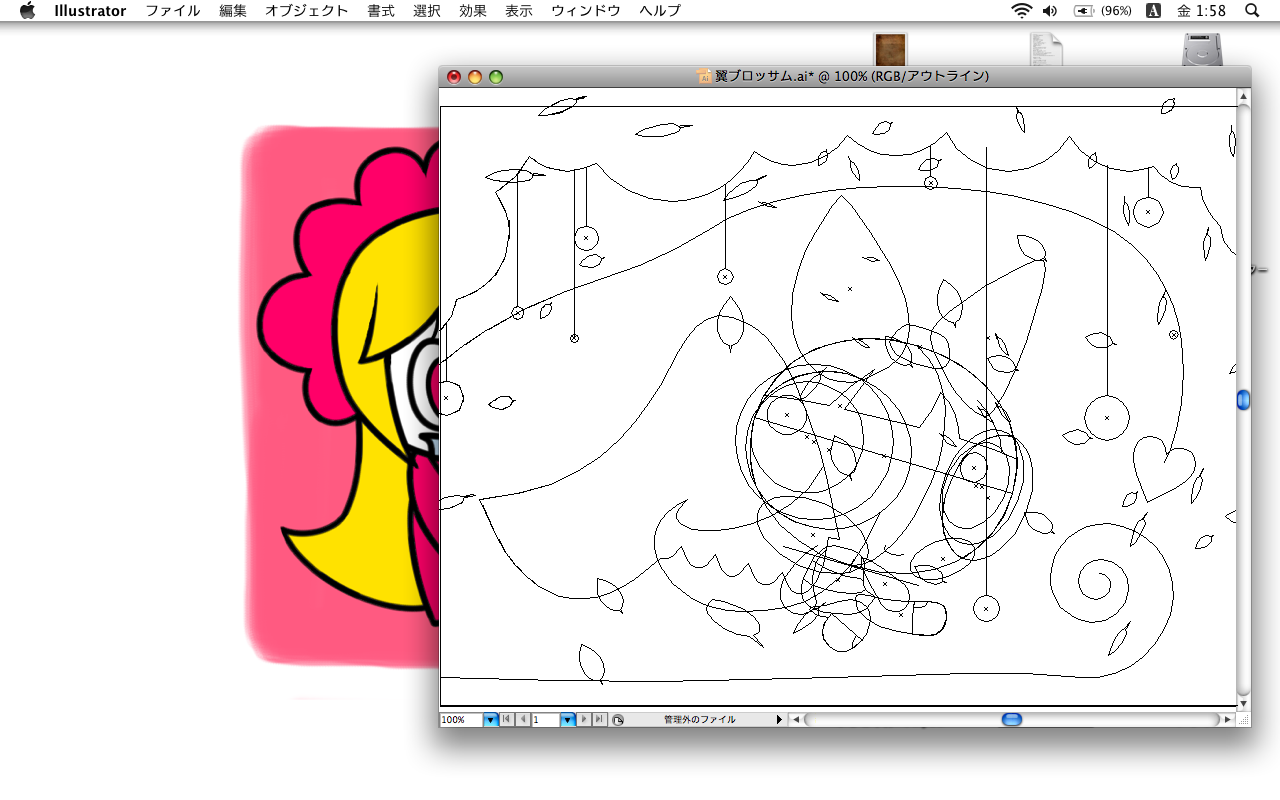The width and height of the screenshot is (1280, 800).
Task: Go to the previous artboard
Action: click(523, 720)
